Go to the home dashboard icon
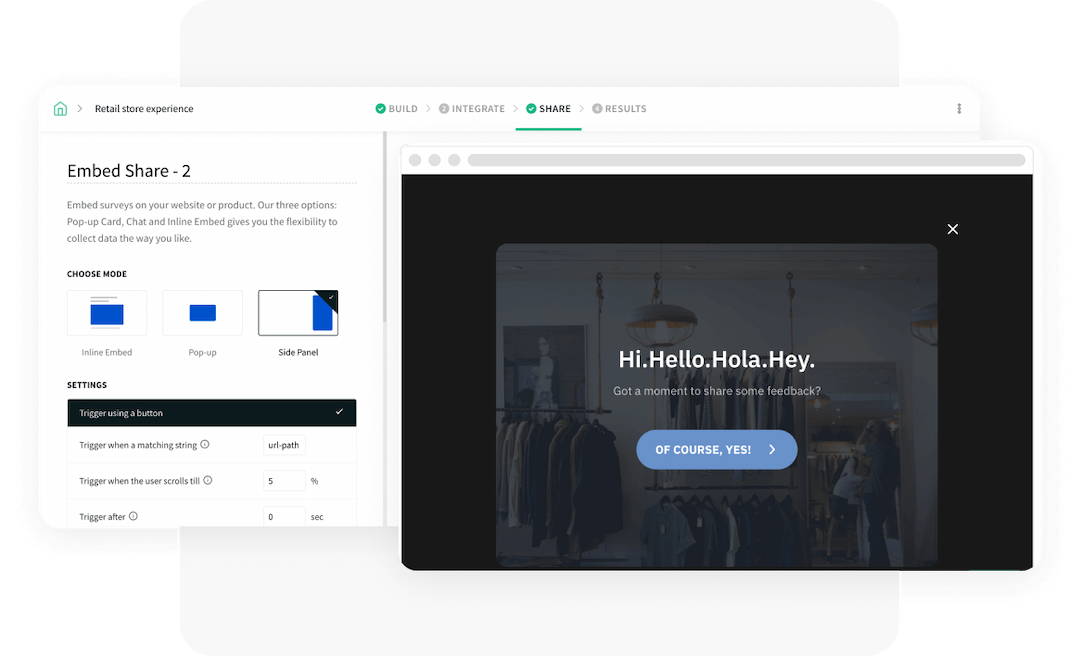The width and height of the screenshot is (1080, 656). (x=60, y=109)
